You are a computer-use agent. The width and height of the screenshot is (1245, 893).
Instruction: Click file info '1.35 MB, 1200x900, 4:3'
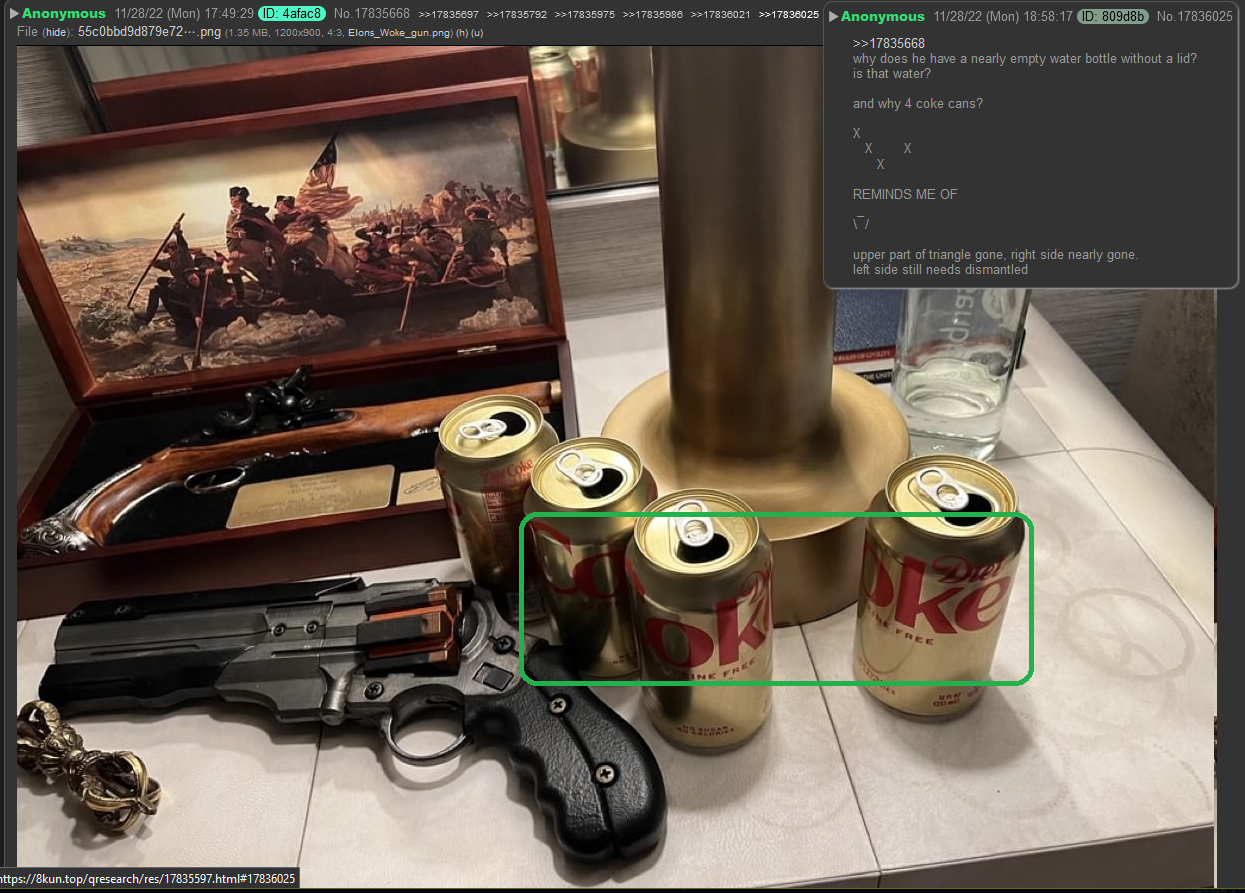pyautogui.click(x=283, y=33)
